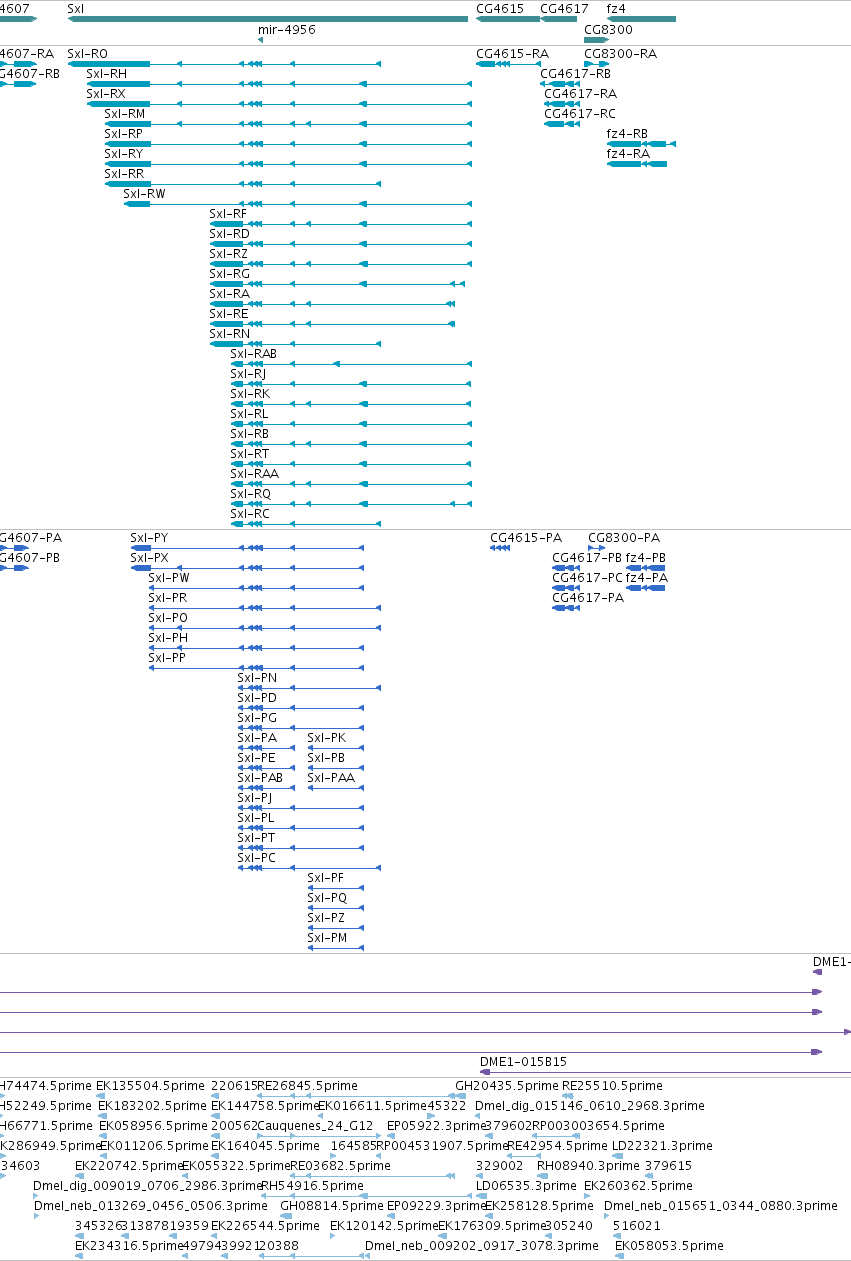
Task: Click the Sxl-PY protein label
Action: tap(149, 538)
